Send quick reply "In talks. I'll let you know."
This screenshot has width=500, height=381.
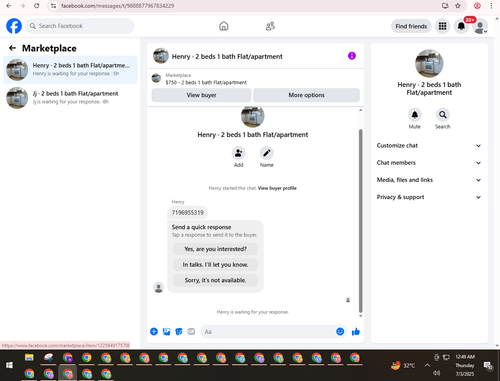[215, 265]
